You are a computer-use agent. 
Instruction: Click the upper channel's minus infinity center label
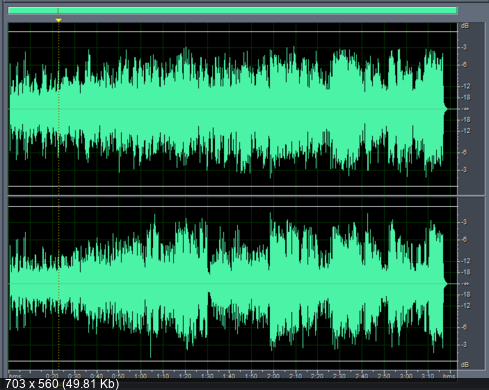(466, 109)
